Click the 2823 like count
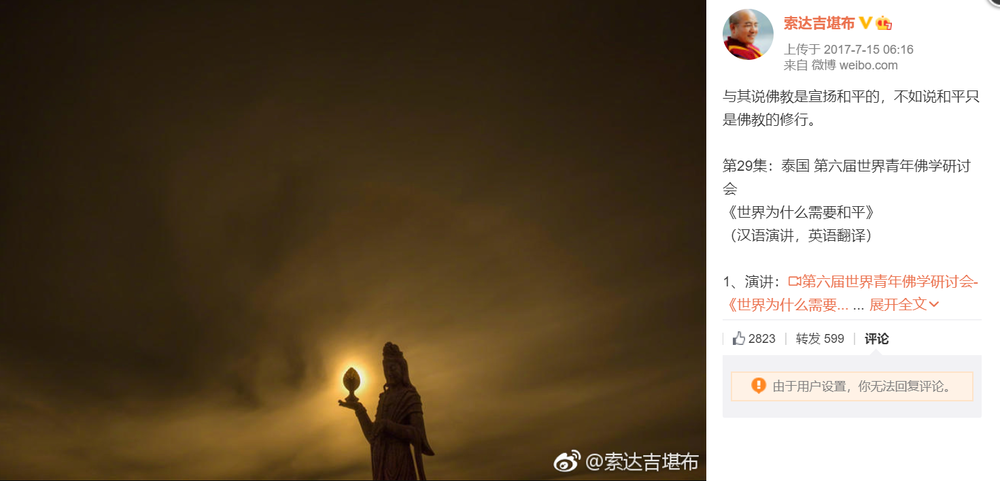Image resolution: width=1000 pixels, height=481 pixels. [x=761, y=338]
